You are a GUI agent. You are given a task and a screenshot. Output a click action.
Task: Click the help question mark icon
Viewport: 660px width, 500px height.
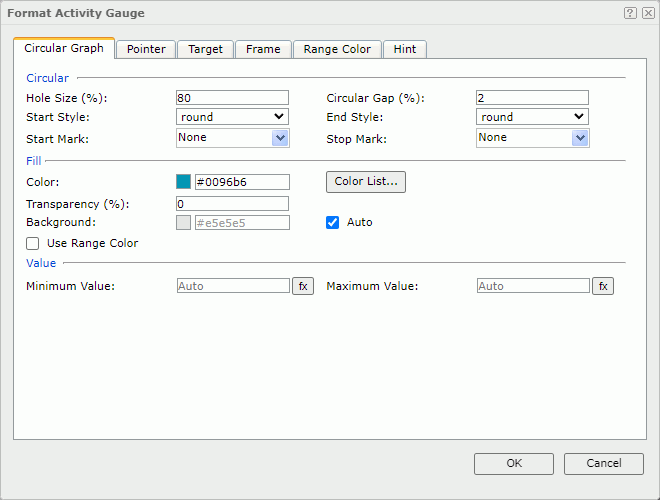tap(630, 13)
